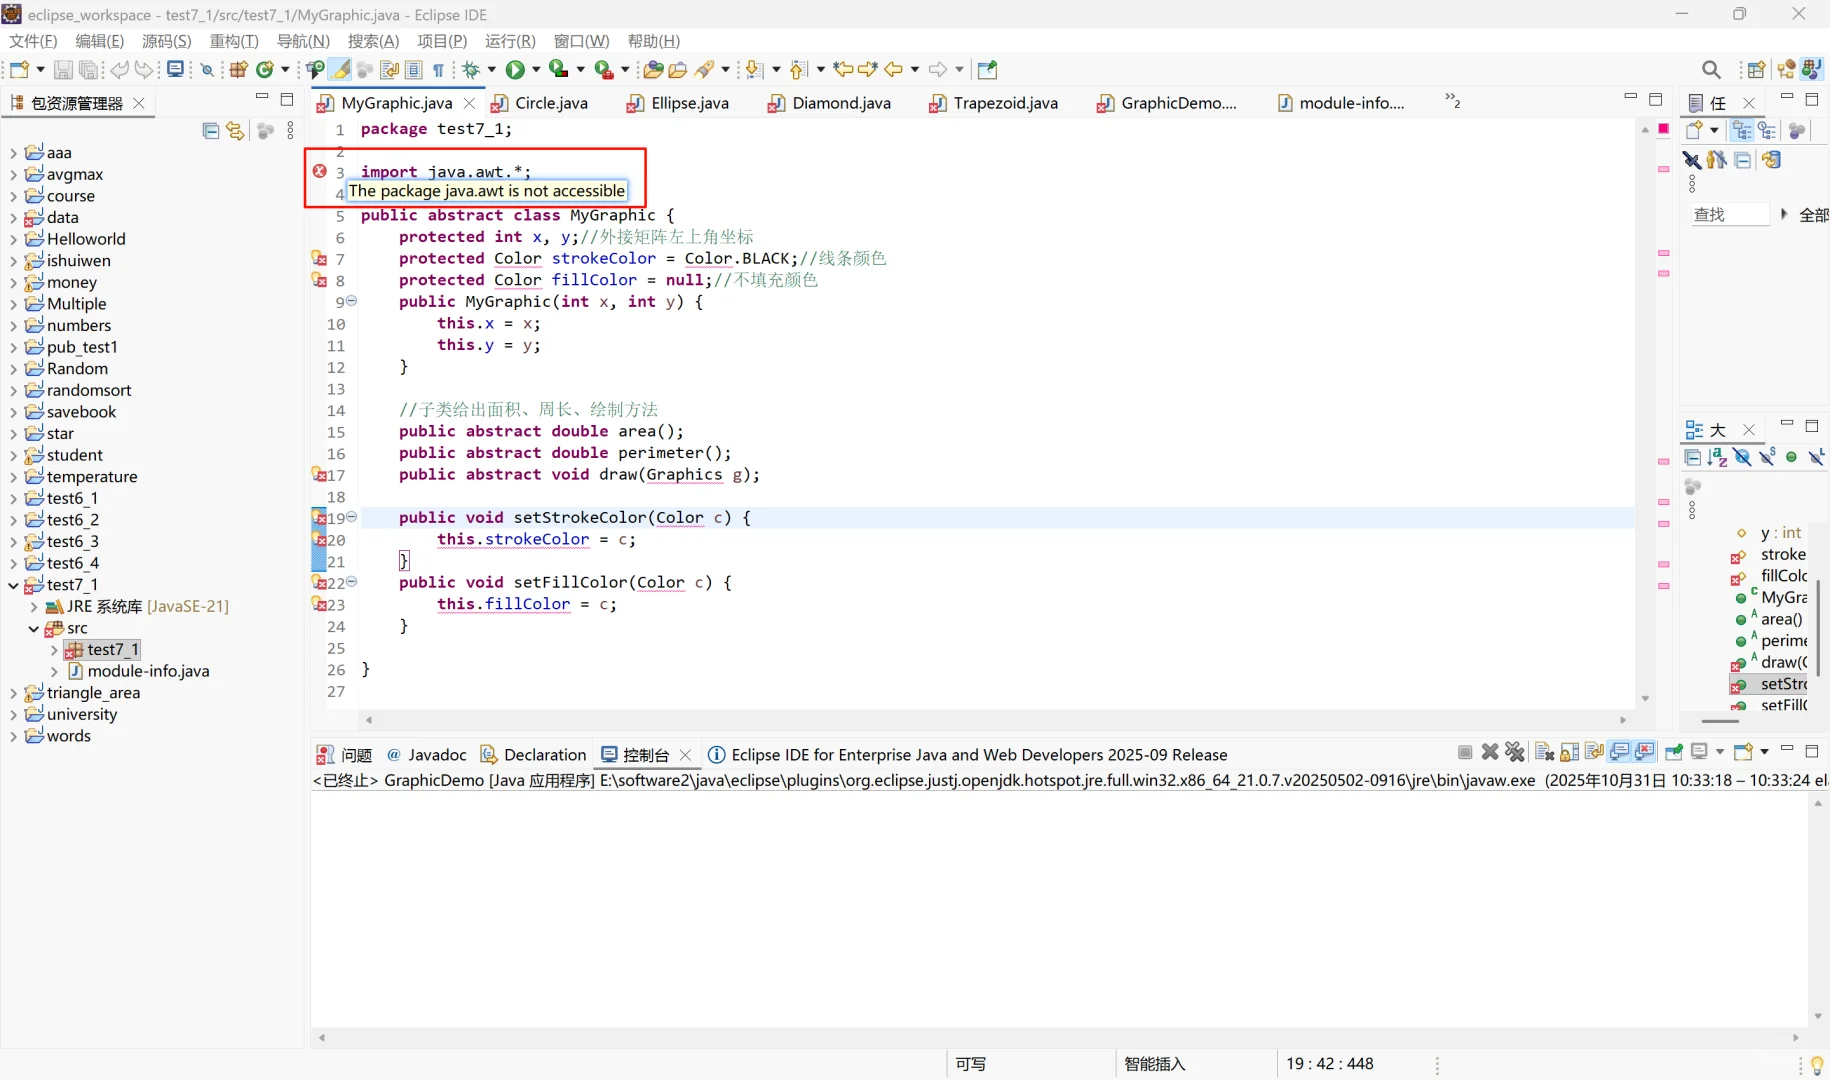Collapse the test7_1 project tree
The image size is (1830, 1080).
[14, 585]
